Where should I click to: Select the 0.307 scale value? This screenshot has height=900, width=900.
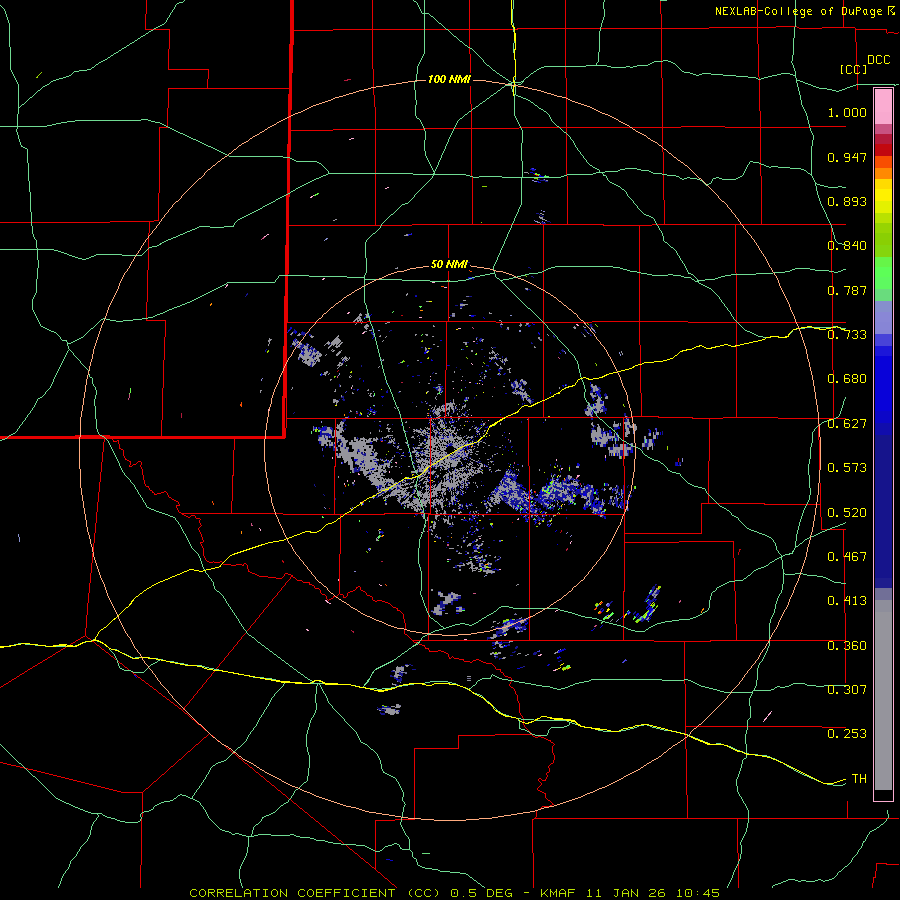(847, 690)
